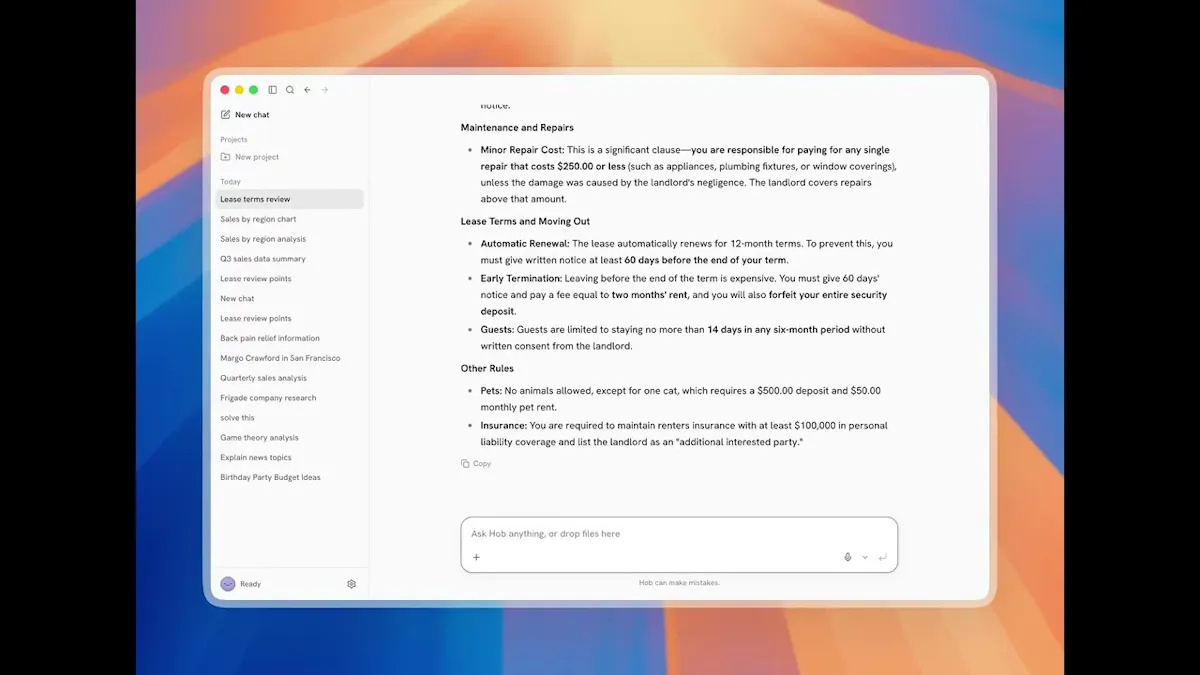Open Margo Crawford in San Francisco chat

tap(290, 358)
